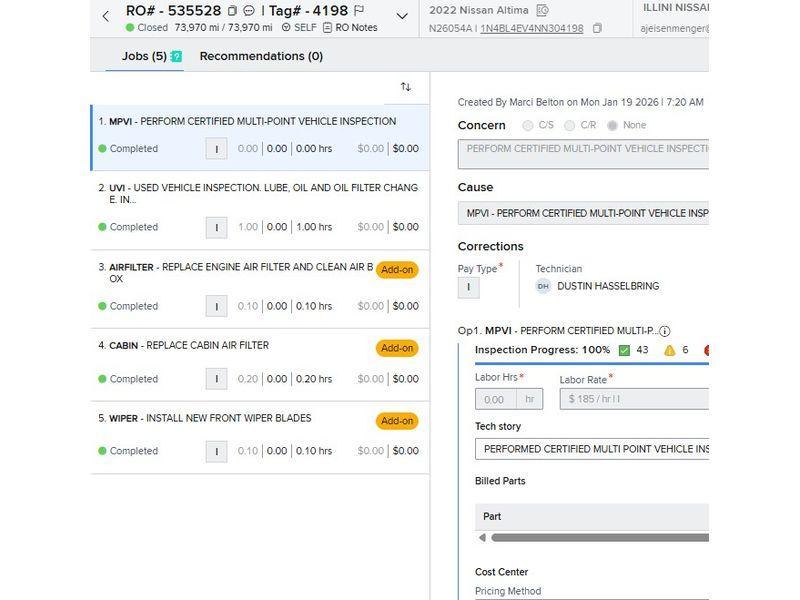800x600 pixels.
Task: Open vehicle details icon beside 2022 Nissan Altima
Action: pos(543,10)
